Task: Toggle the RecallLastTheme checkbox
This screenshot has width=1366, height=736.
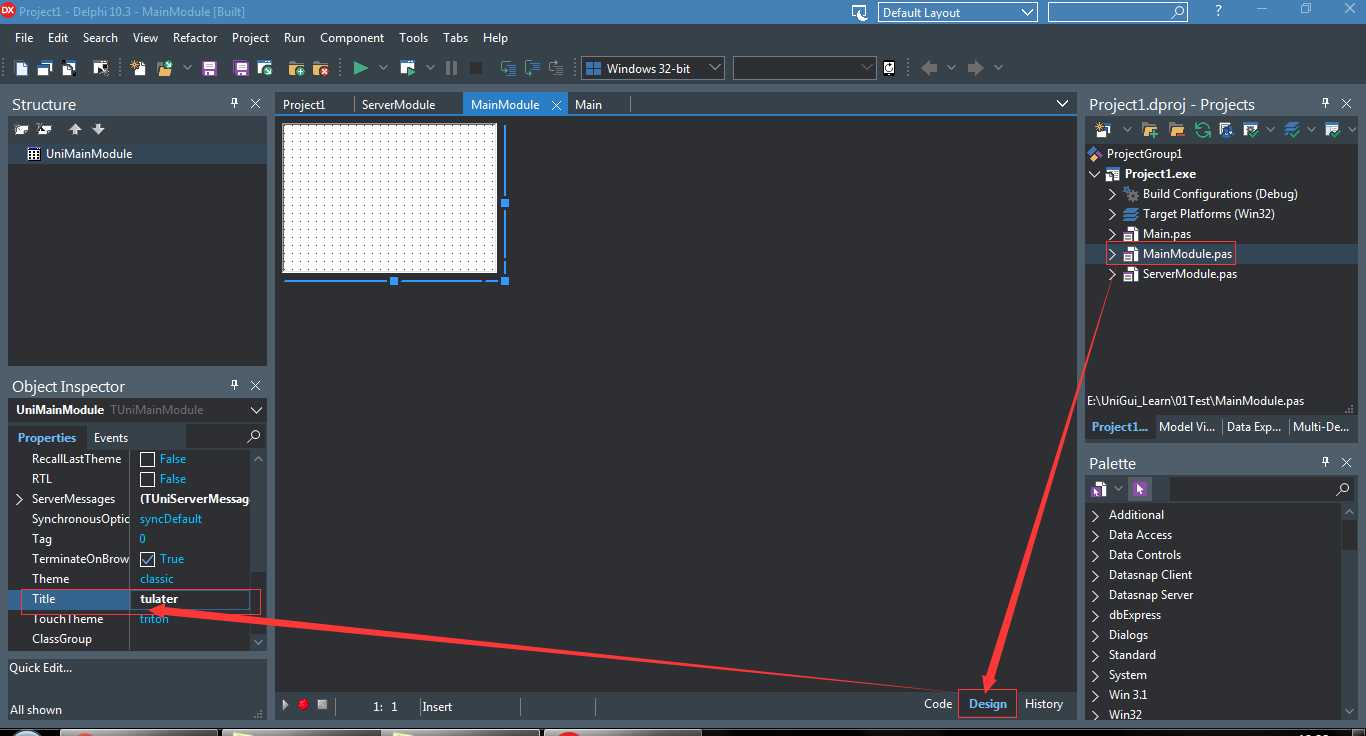Action: 147,459
